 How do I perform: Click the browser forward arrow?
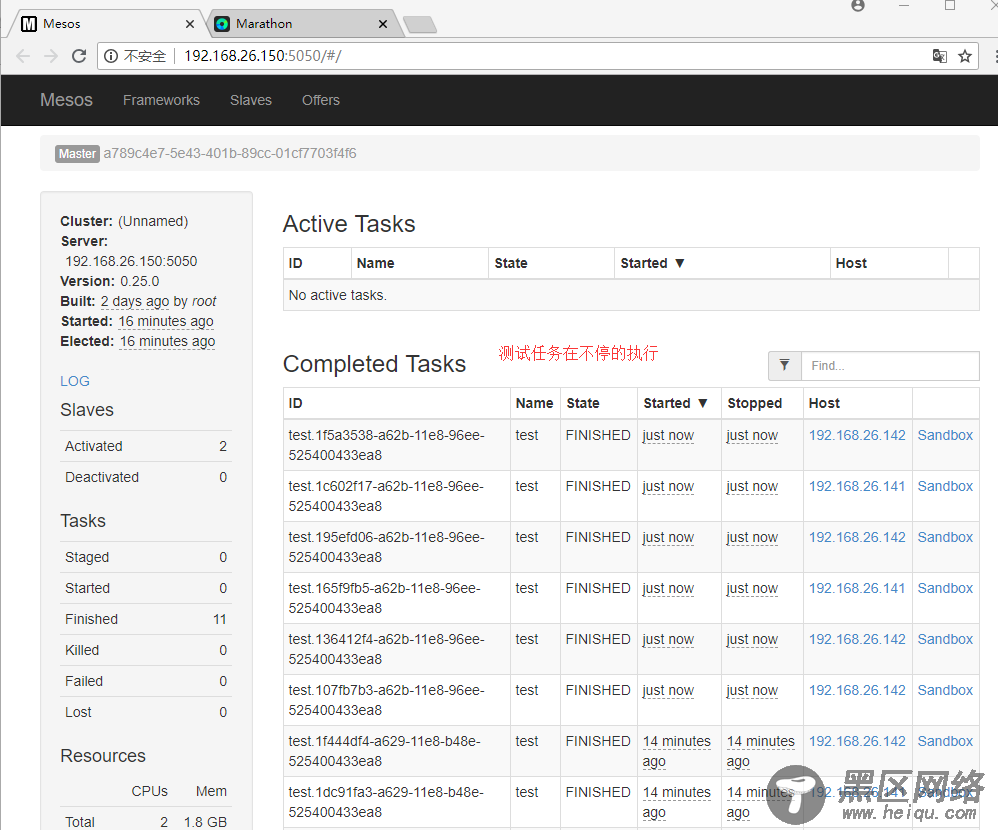(x=51, y=56)
